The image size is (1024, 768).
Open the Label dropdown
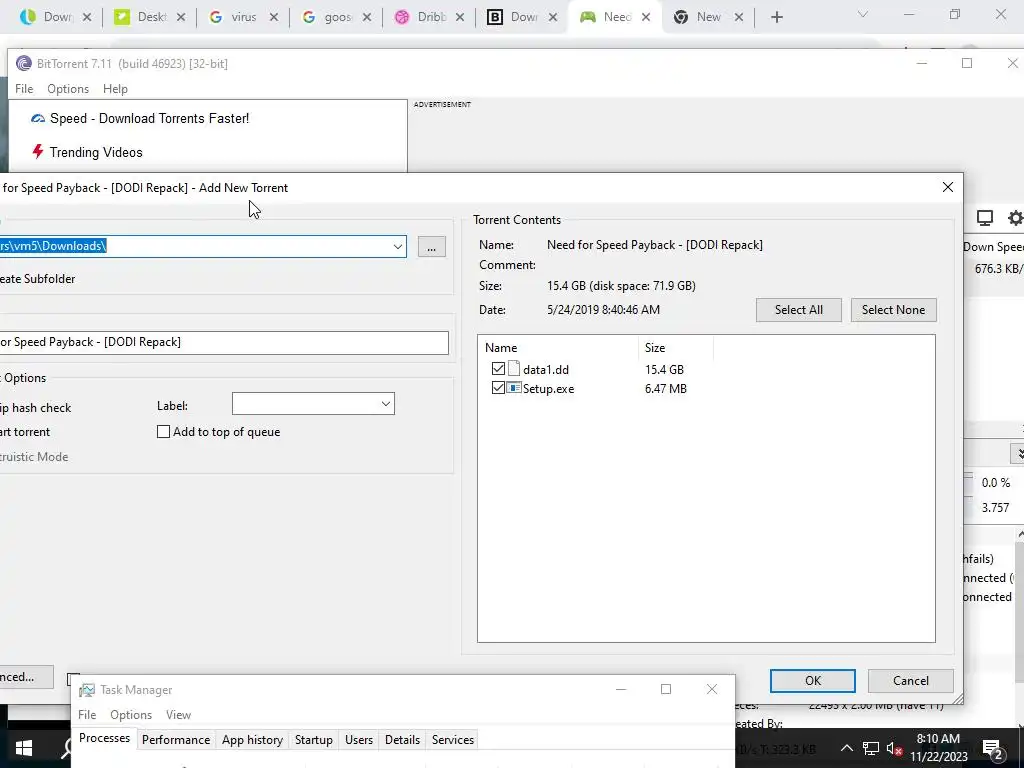coord(386,404)
